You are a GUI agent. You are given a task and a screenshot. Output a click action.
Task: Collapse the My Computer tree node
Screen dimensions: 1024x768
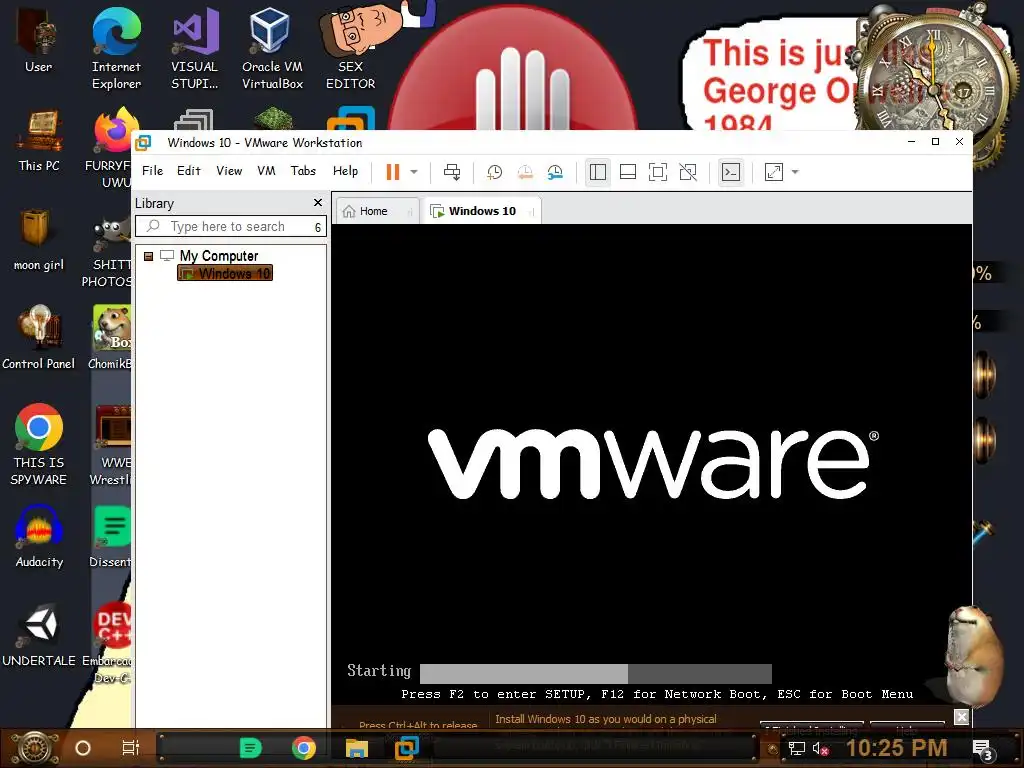coord(148,256)
